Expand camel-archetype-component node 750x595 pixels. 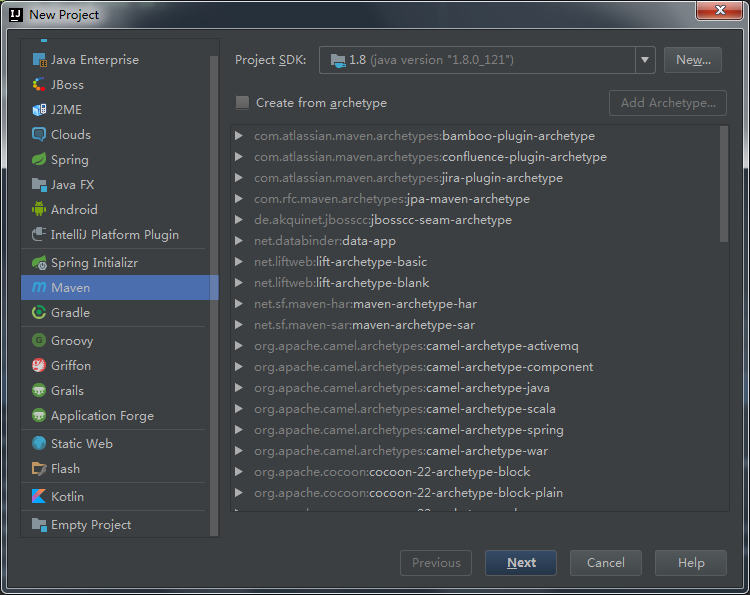[239, 367]
